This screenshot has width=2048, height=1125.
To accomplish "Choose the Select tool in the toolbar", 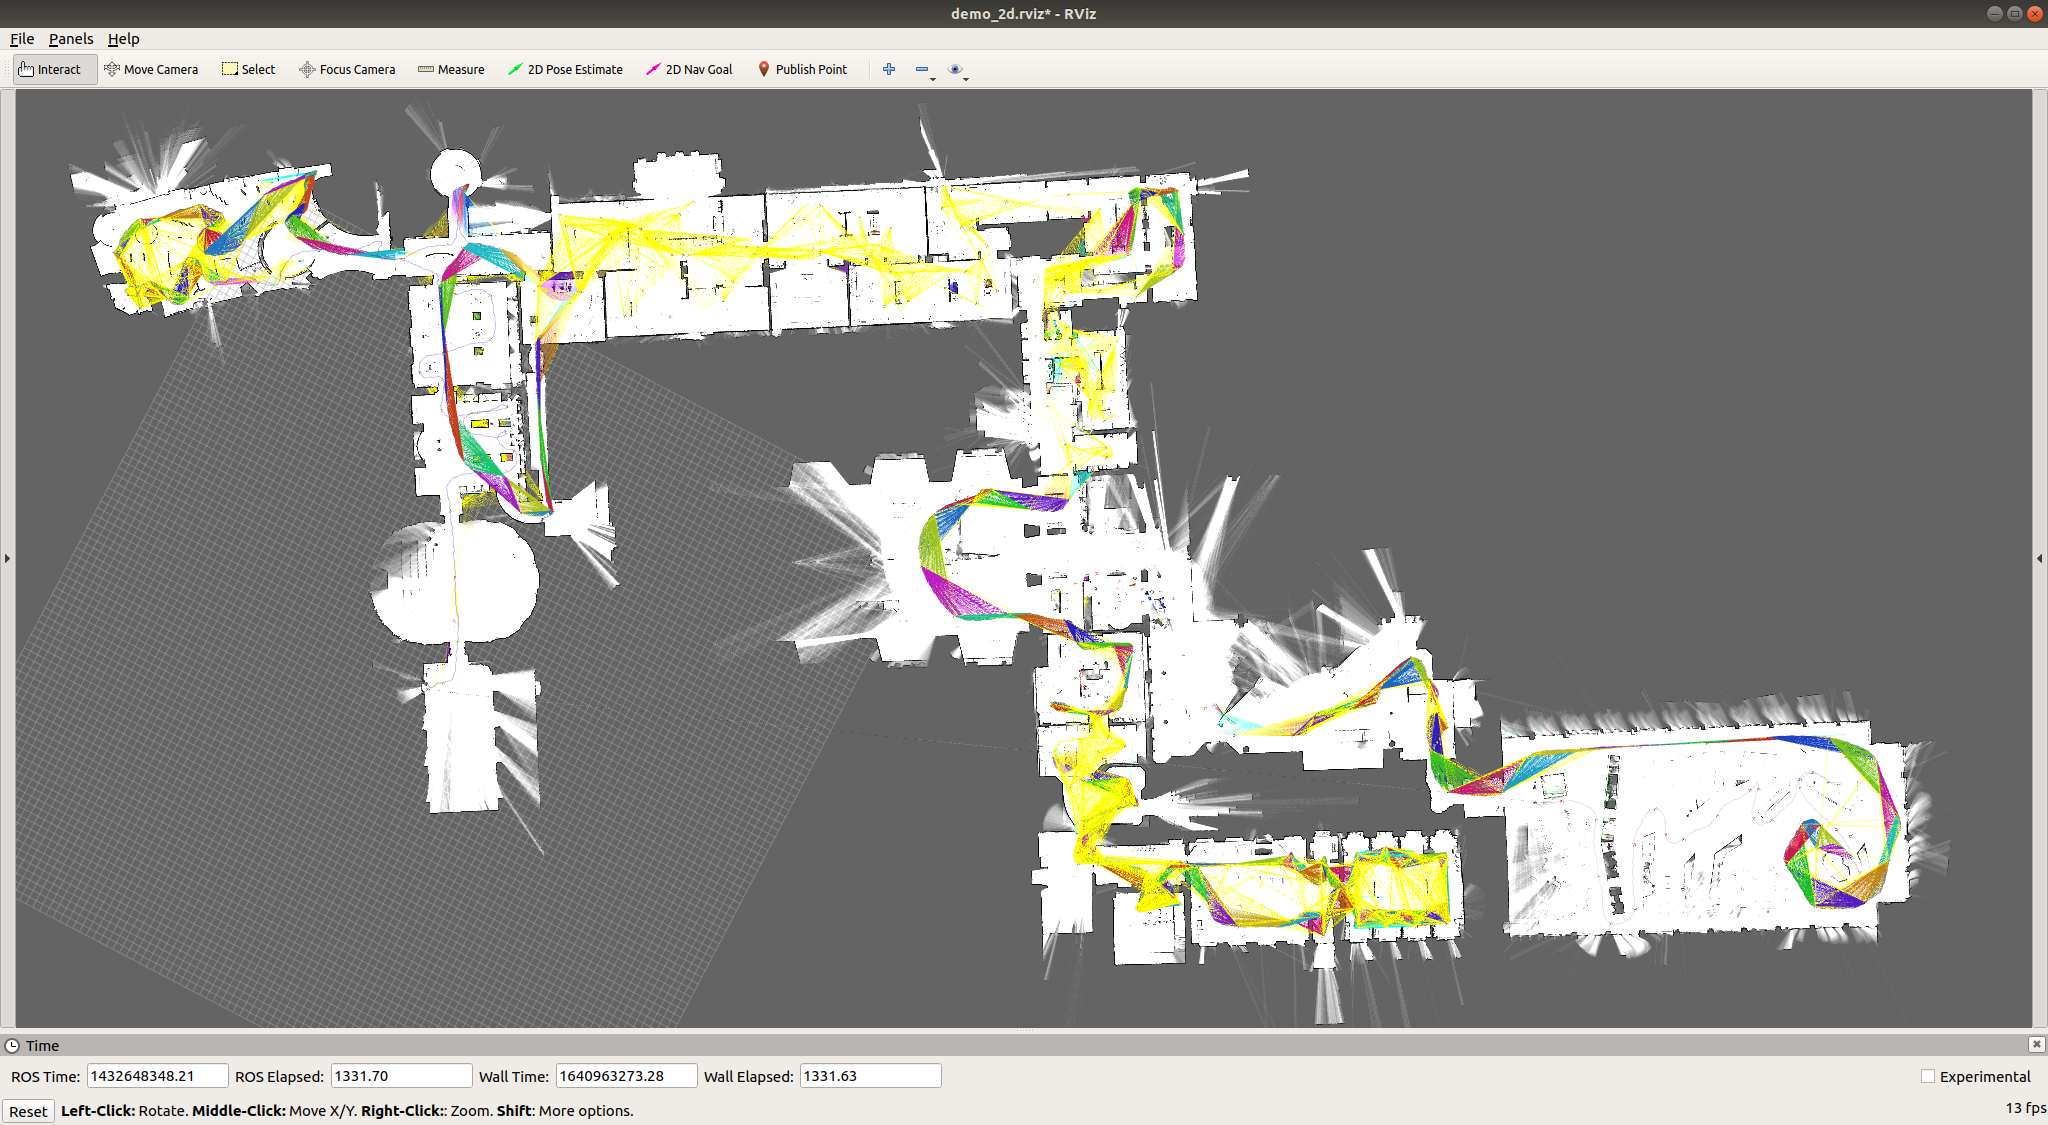I will 248,69.
